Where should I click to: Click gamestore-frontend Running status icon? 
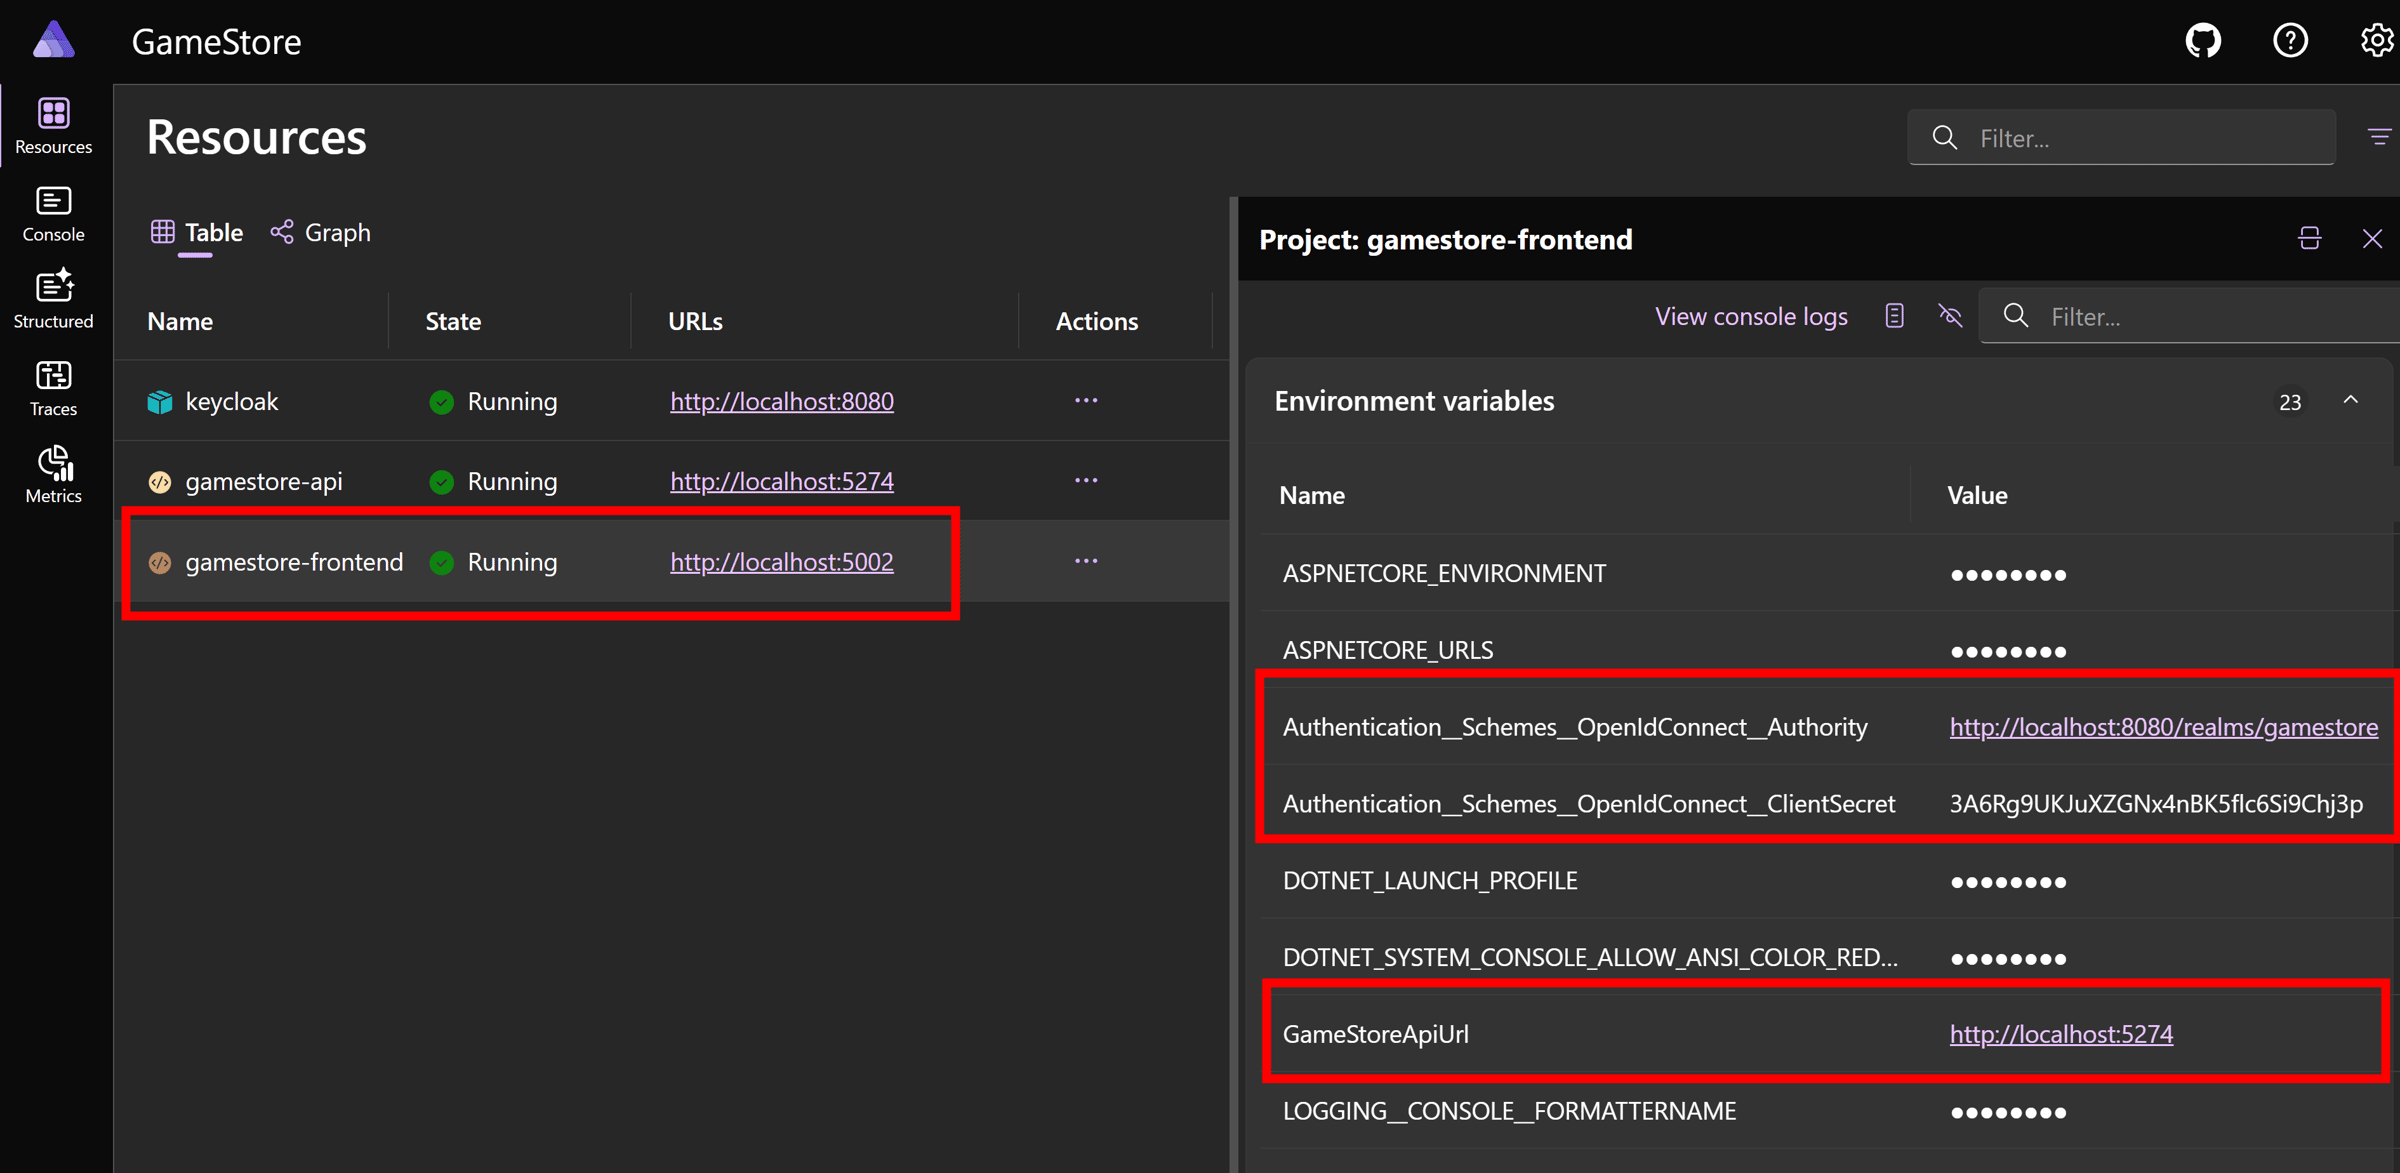point(441,563)
